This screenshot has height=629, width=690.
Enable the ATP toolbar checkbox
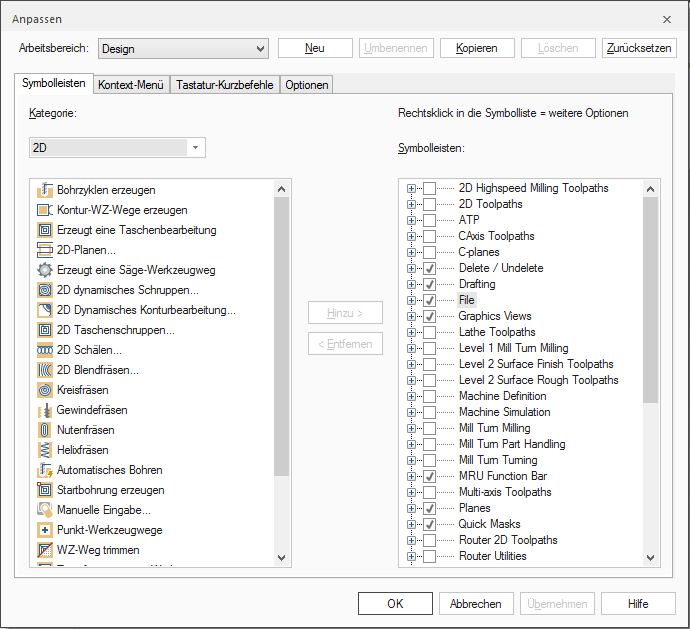coord(429,220)
